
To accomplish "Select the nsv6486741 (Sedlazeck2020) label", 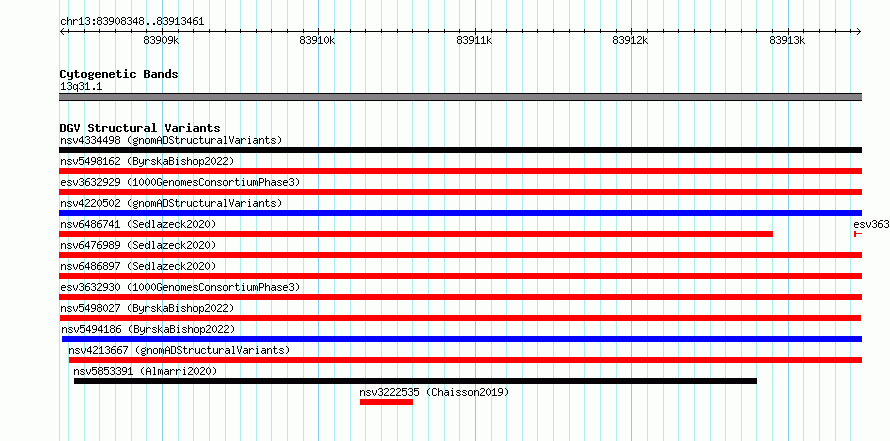I will 138,224.
